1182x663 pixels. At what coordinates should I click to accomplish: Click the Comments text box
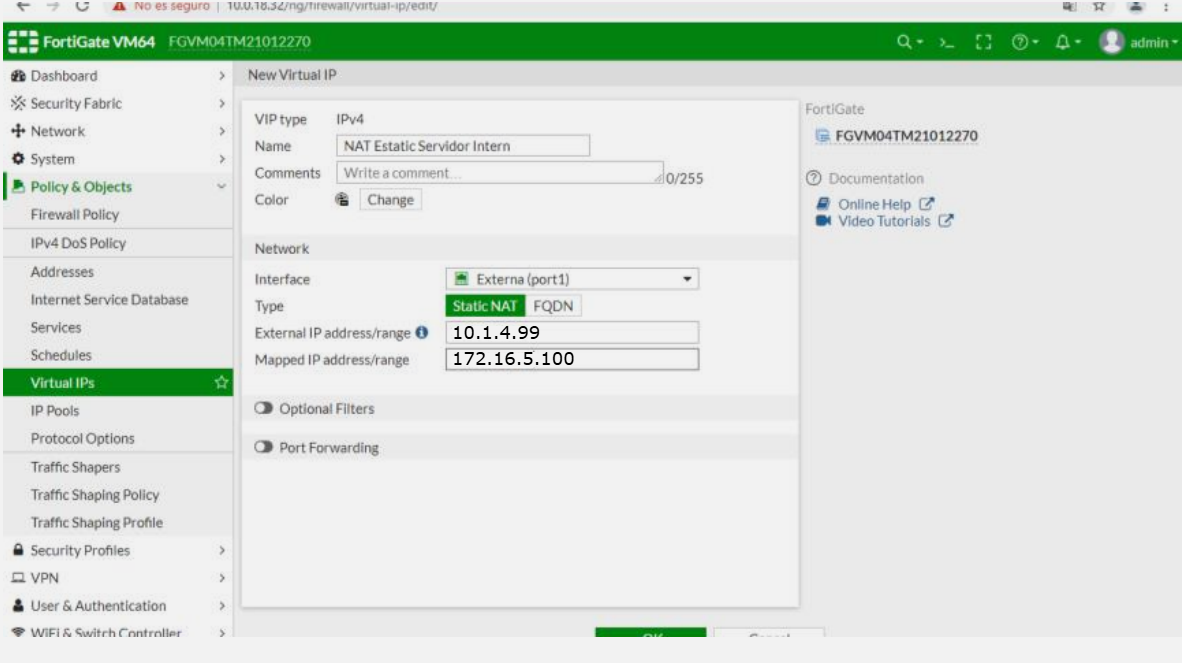500,173
